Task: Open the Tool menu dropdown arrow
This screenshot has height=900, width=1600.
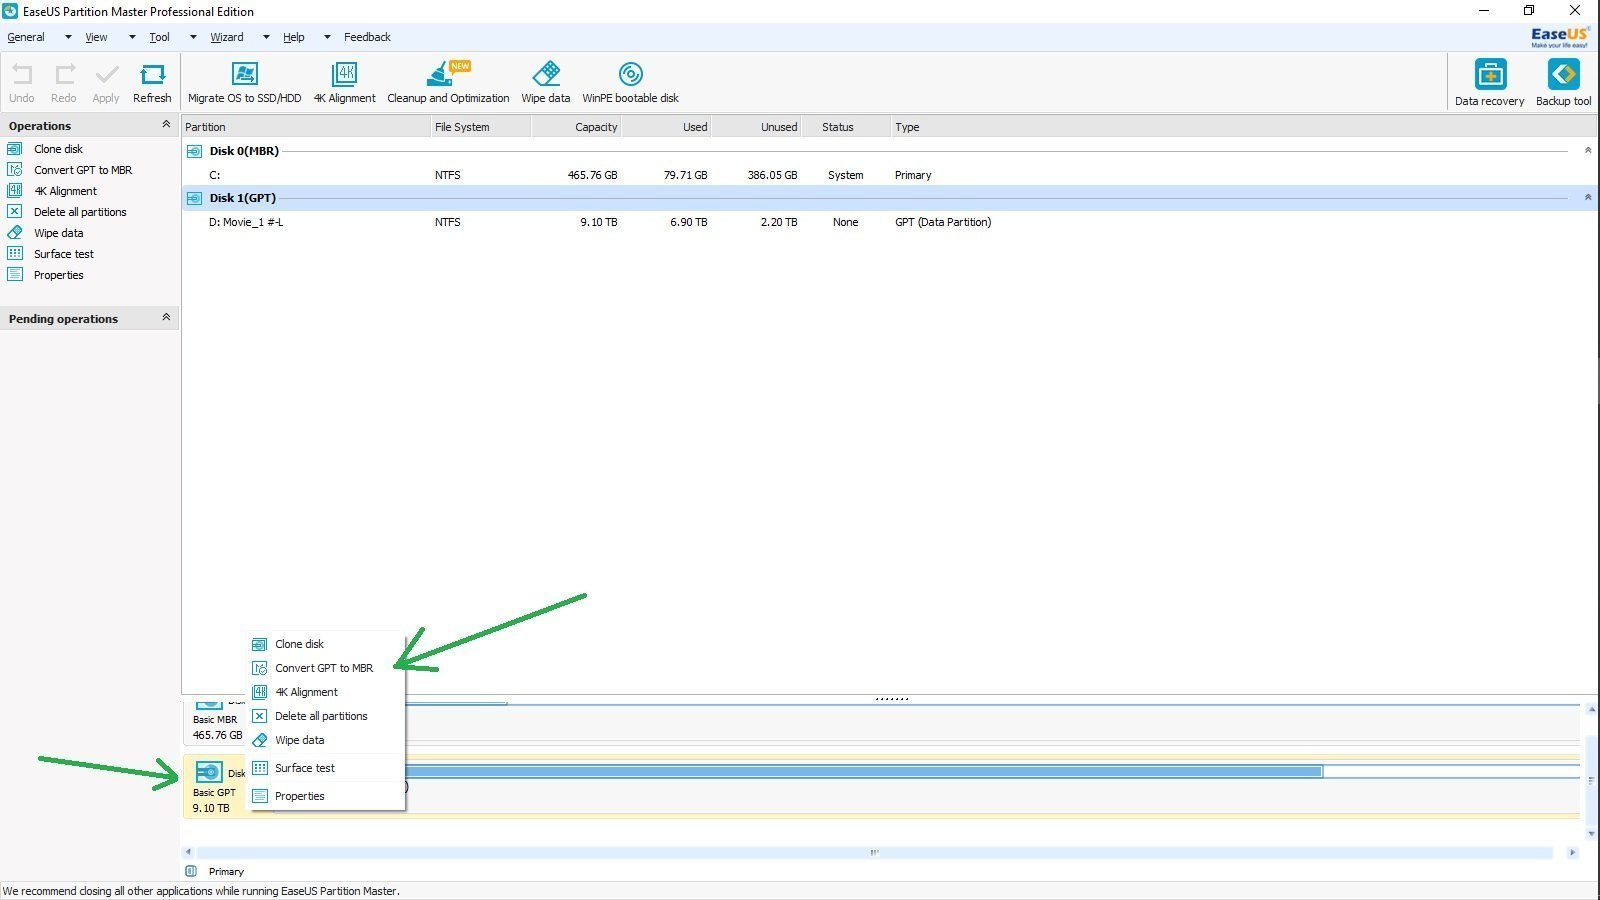Action: point(193,38)
